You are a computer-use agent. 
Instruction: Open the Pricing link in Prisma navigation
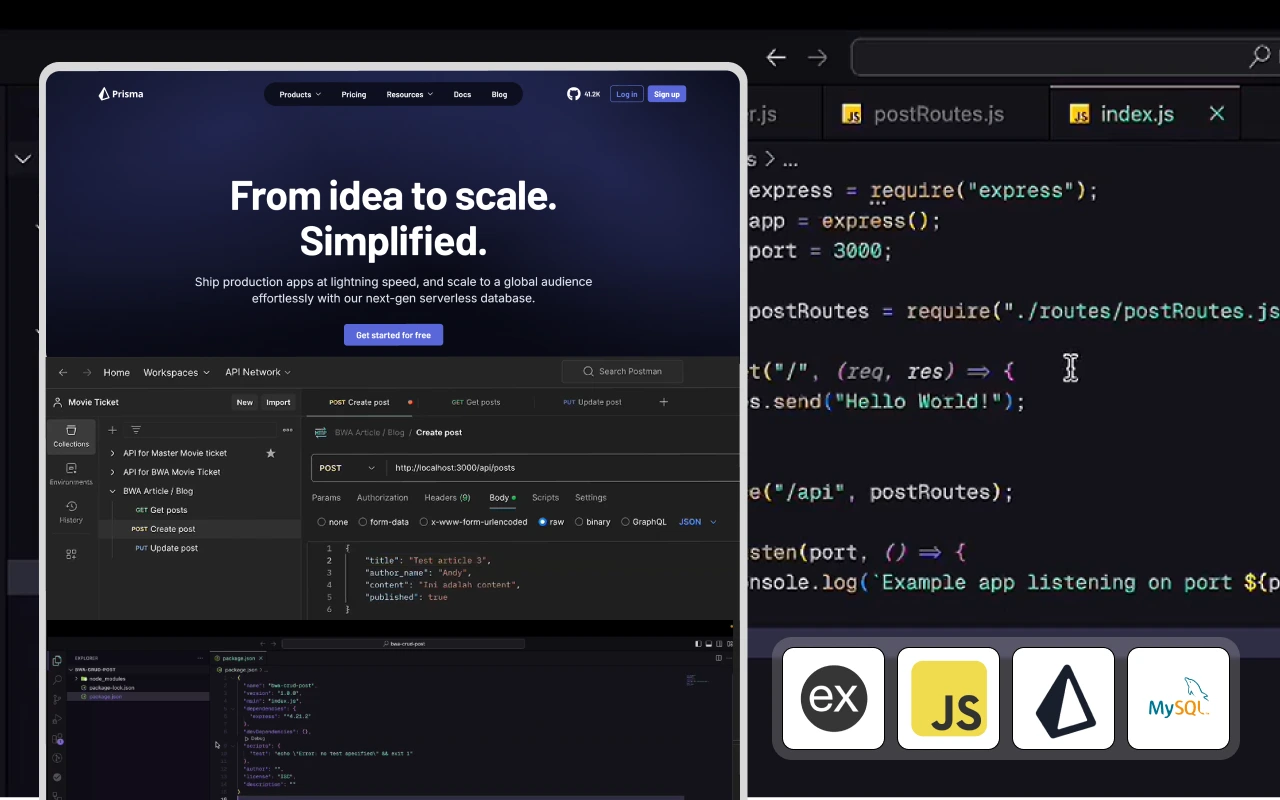[354, 94]
